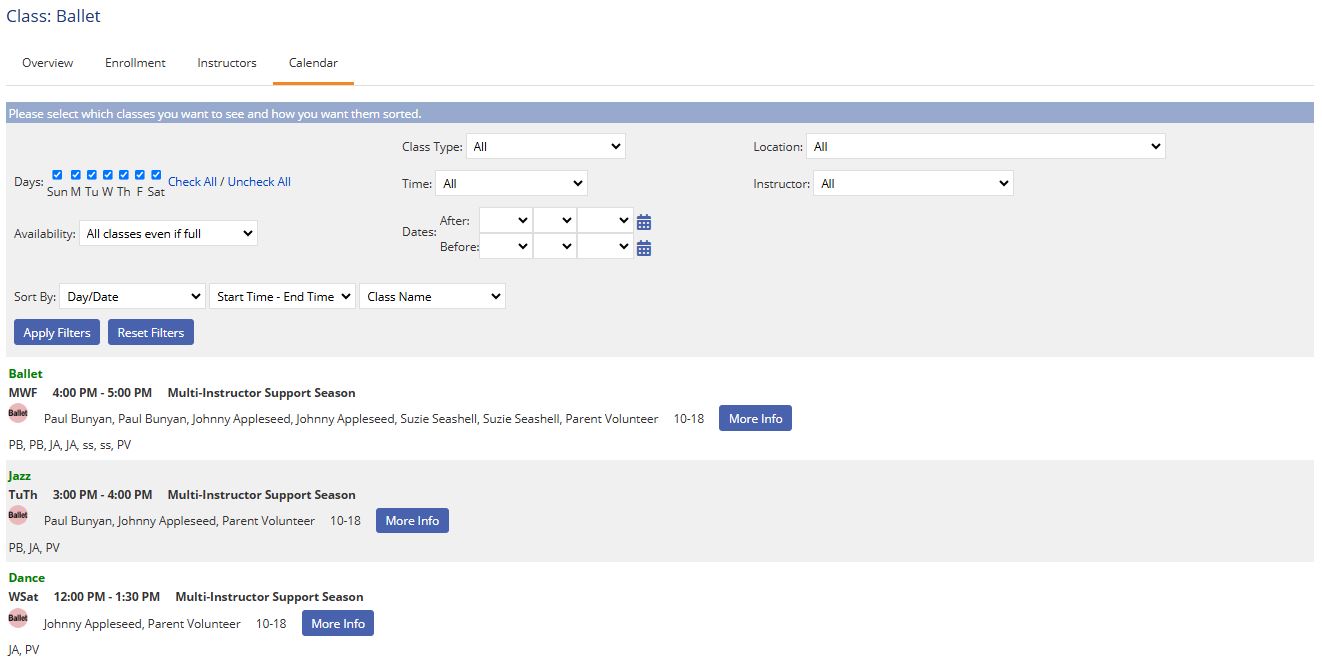Screen dimensions: 1322x669
Task: Expand the Instructor dropdown
Action: point(912,184)
